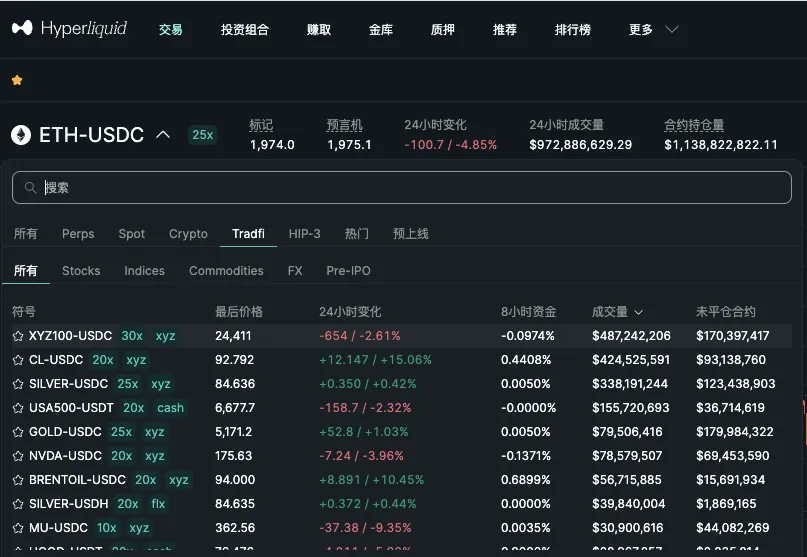Select the USA500-USDT market row
This screenshot has height=557, width=807.
coord(402,408)
